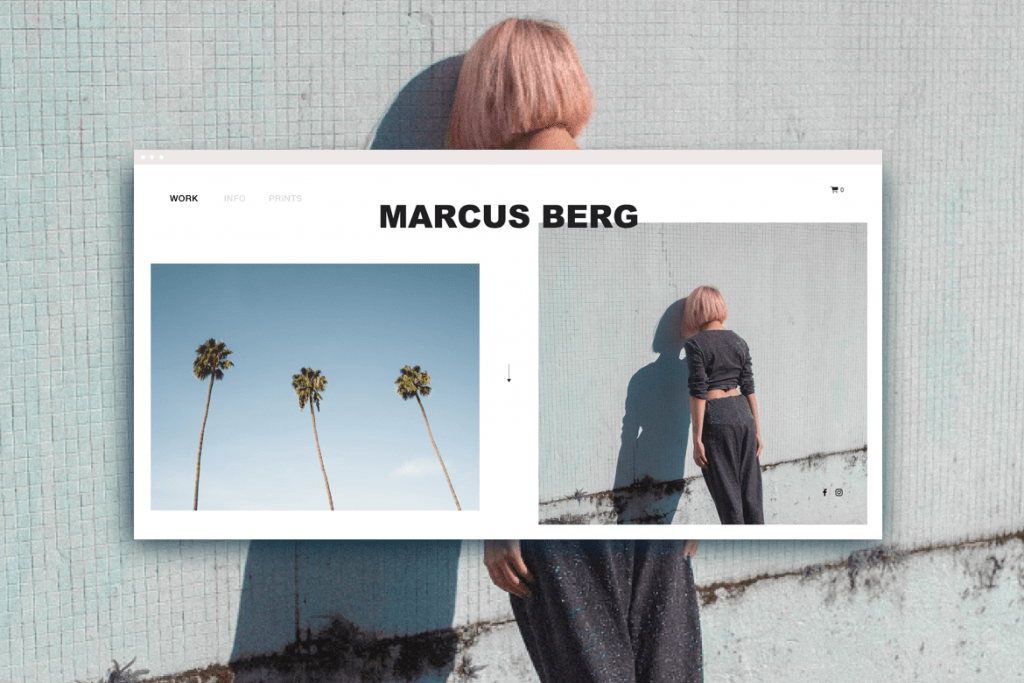Open the palm trees photo thumbnail
Image resolution: width=1024 pixels, height=683 pixels.
315,387
